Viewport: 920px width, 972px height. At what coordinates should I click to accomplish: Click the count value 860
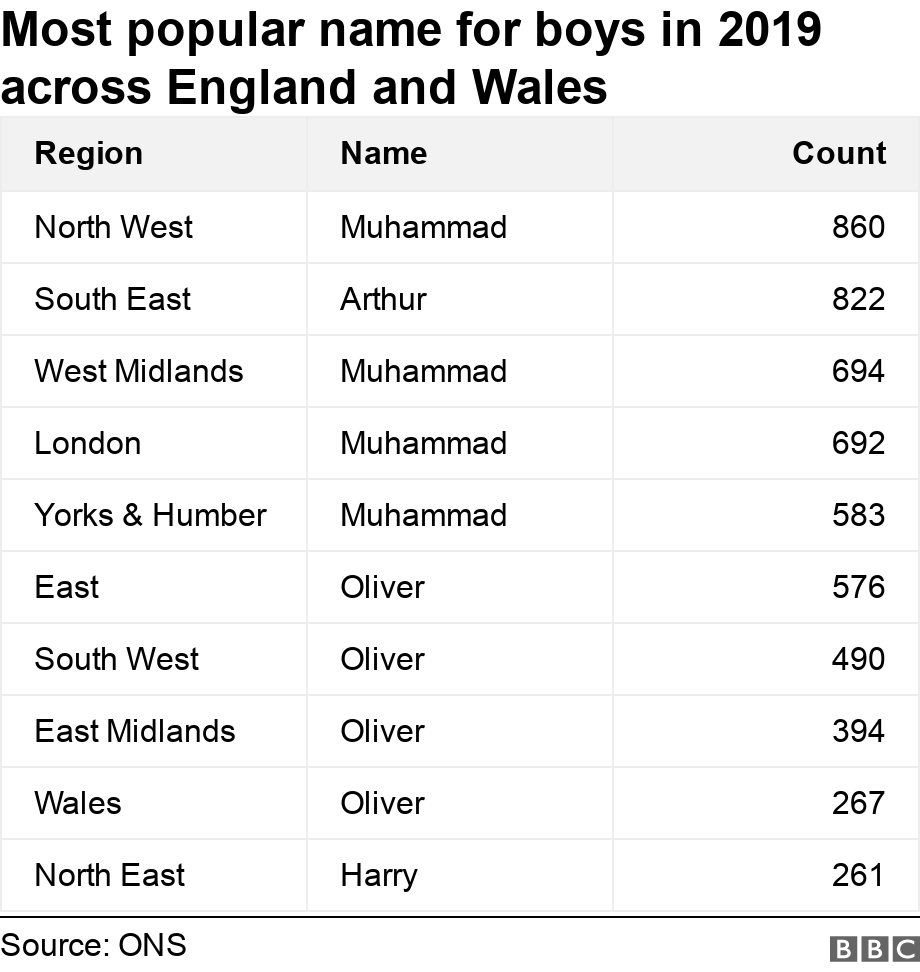858,227
